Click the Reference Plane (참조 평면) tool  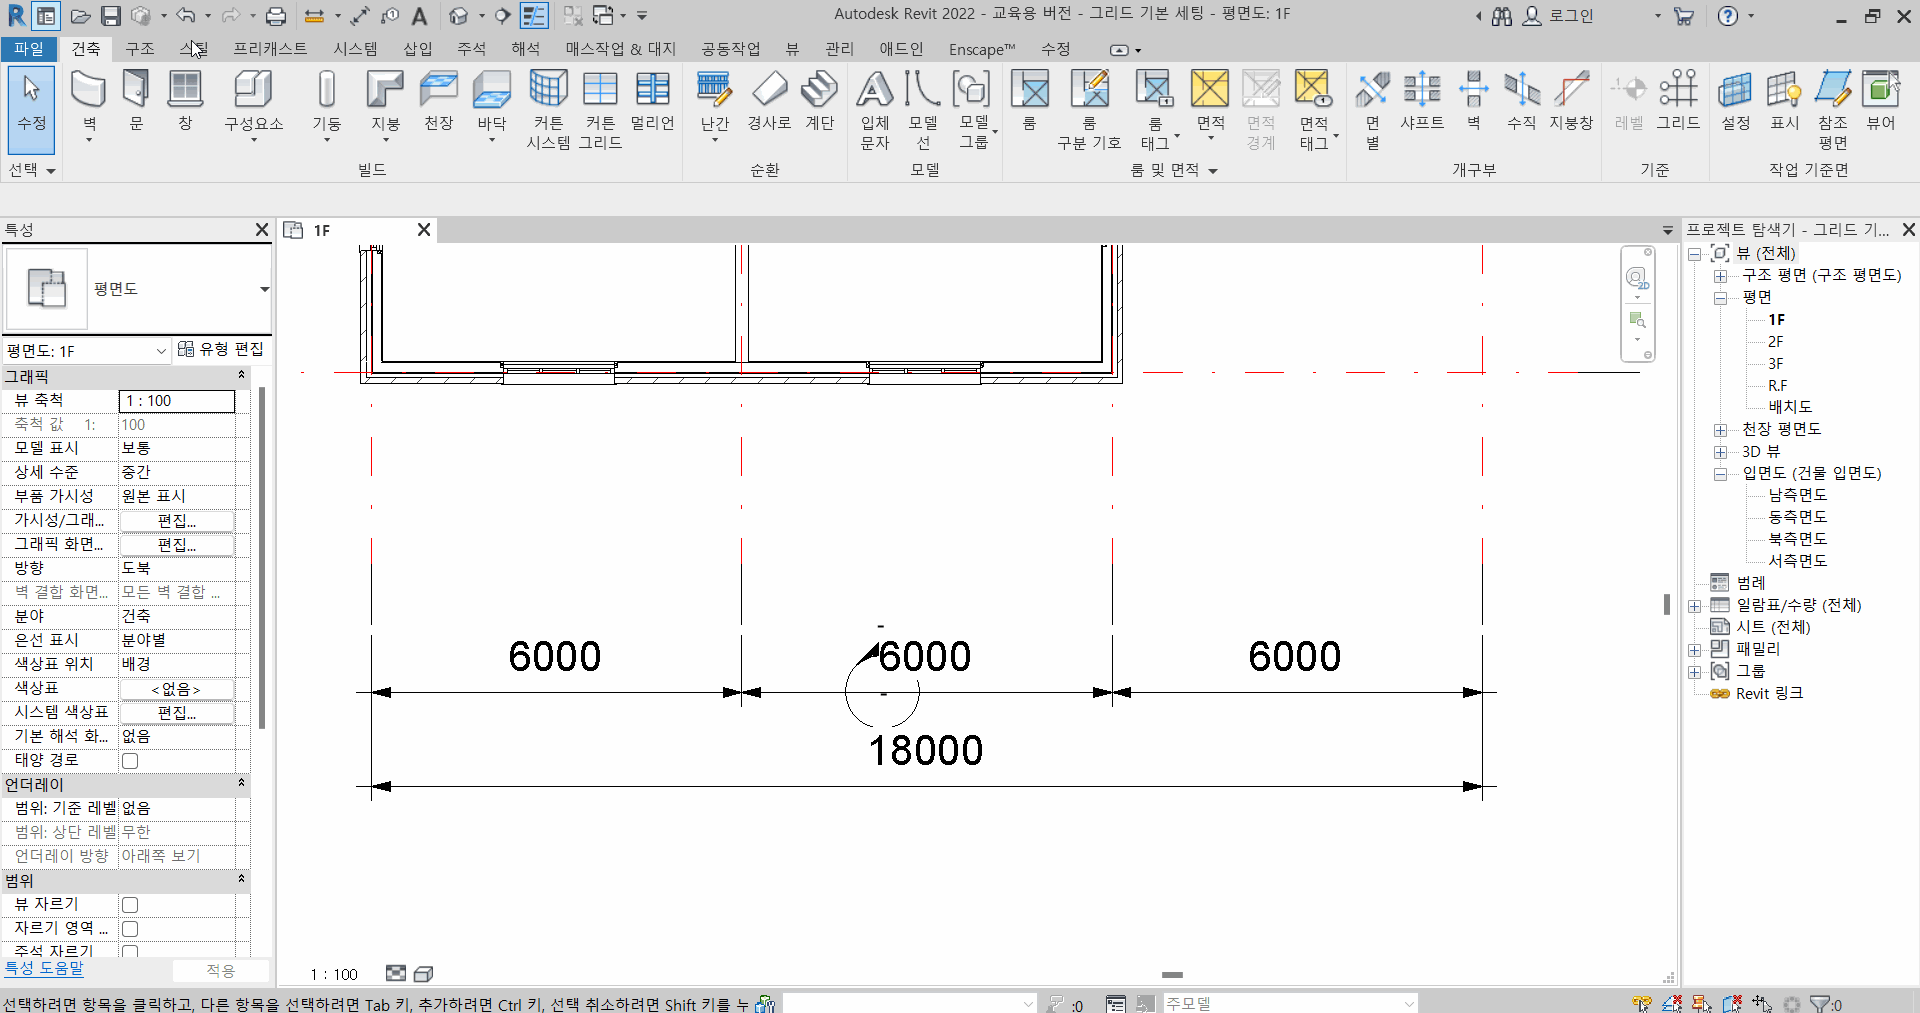(x=1832, y=110)
